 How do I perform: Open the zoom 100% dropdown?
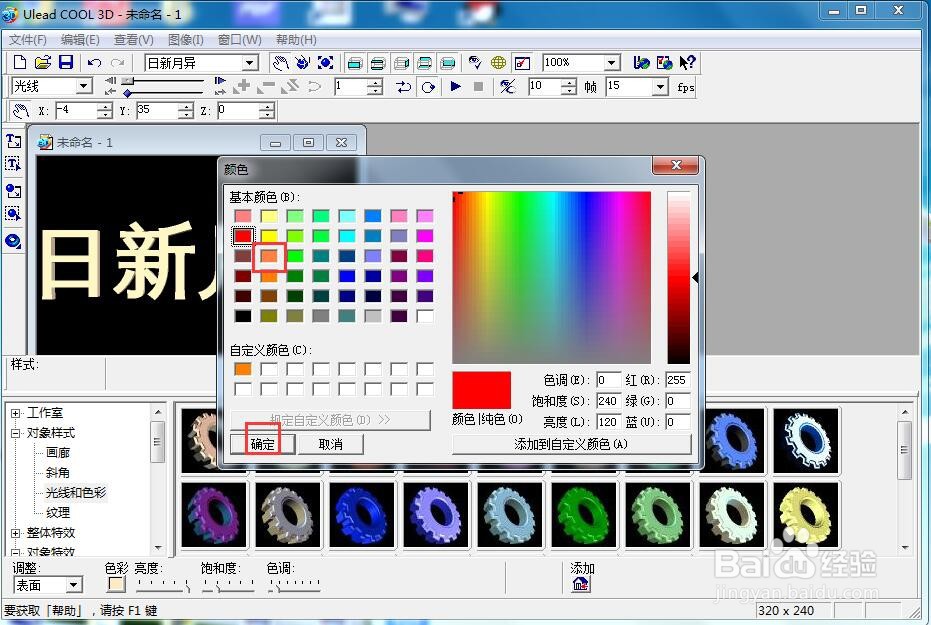(x=612, y=62)
